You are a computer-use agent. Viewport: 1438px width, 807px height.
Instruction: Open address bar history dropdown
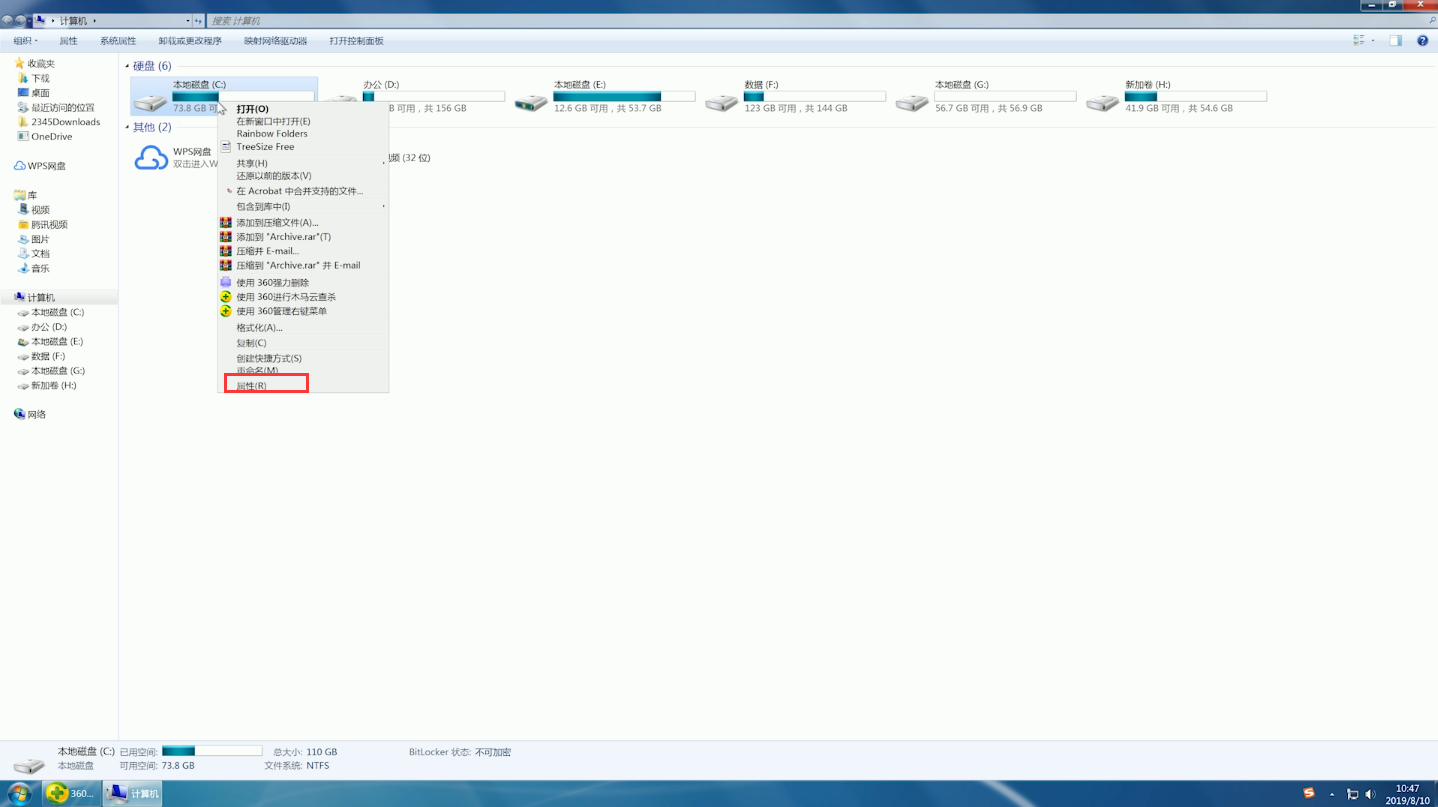click(x=188, y=20)
